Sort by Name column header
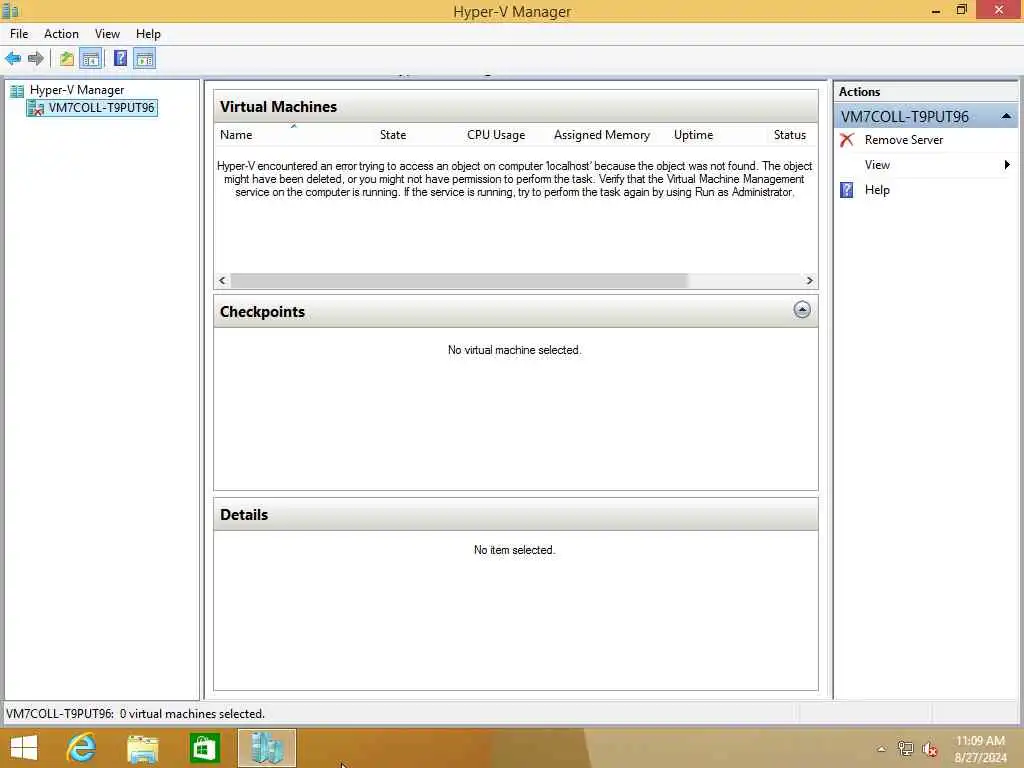 236,135
